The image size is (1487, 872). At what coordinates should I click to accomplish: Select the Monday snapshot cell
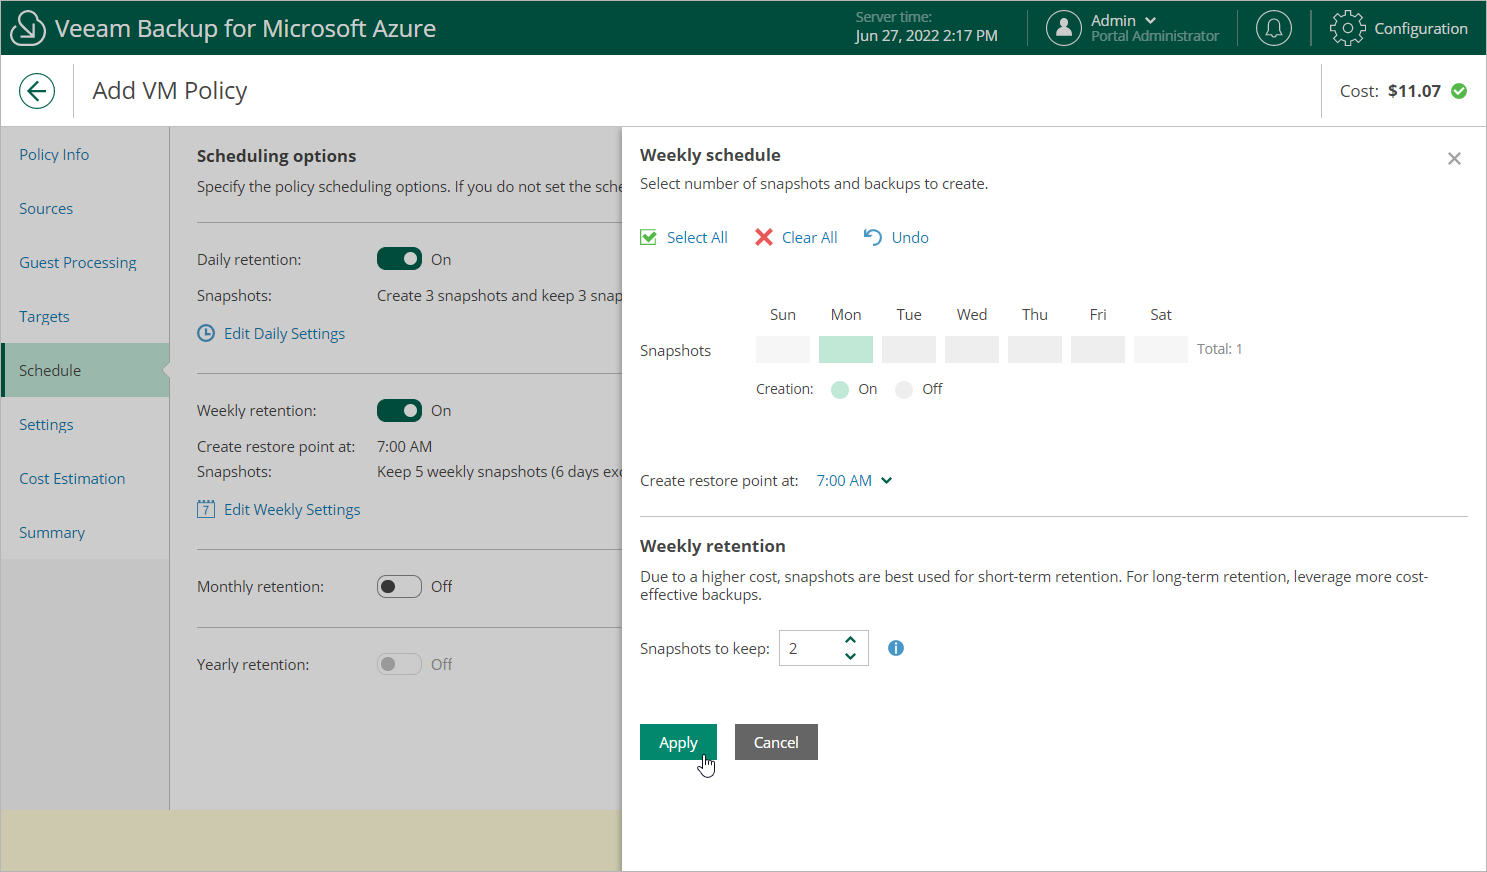(x=846, y=349)
